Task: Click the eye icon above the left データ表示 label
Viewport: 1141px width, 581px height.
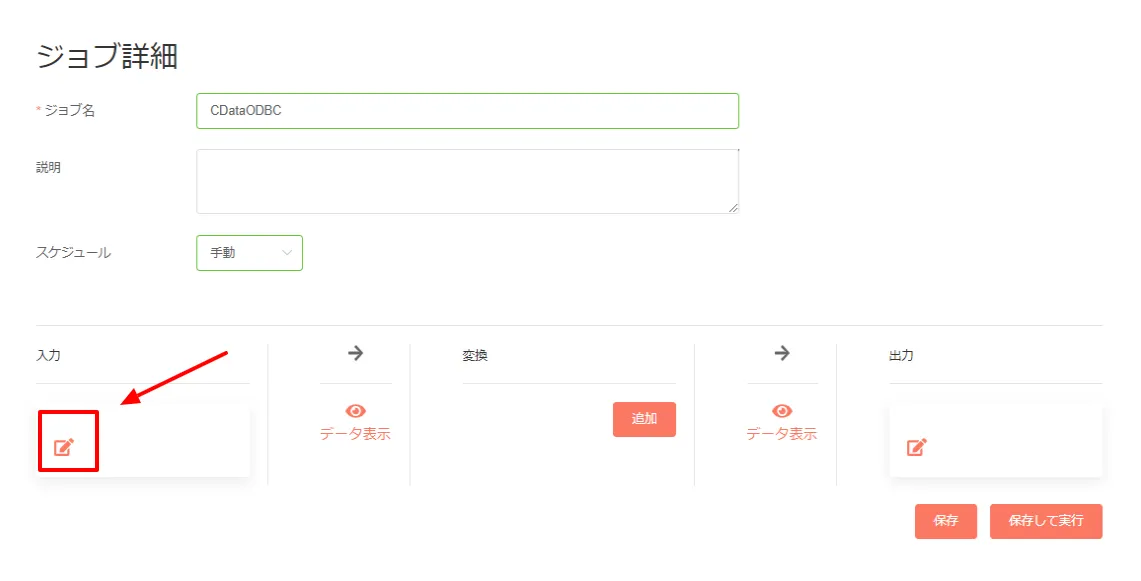Action: coord(356,408)
